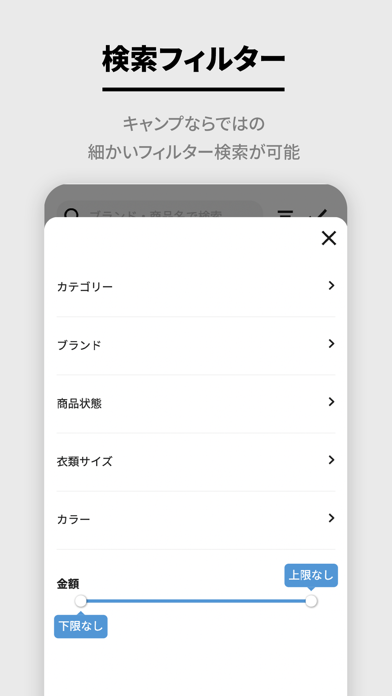This screenshot has width=392, height=696.
Task: Select the 商品状態 filter option
Action: click(x=196, y=403)
